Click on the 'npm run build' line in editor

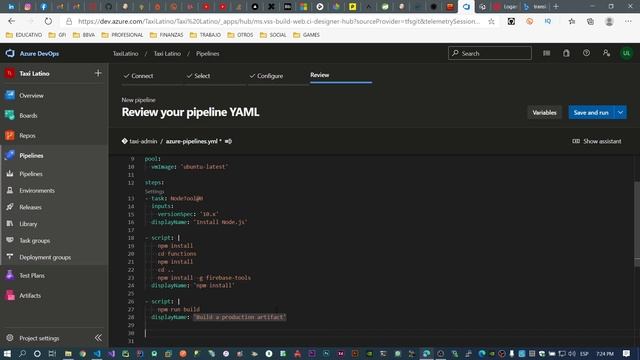178,309
